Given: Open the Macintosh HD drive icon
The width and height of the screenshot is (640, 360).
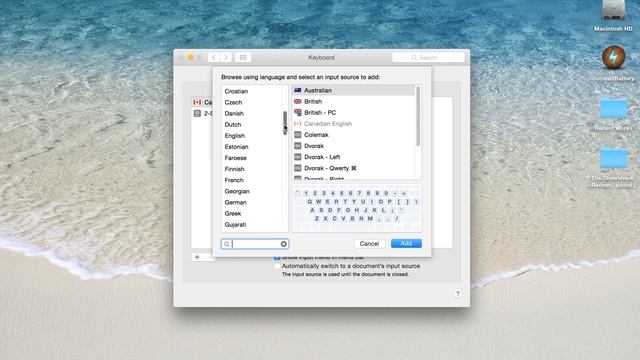Looking at the screenshot, I should coord(613,10).
